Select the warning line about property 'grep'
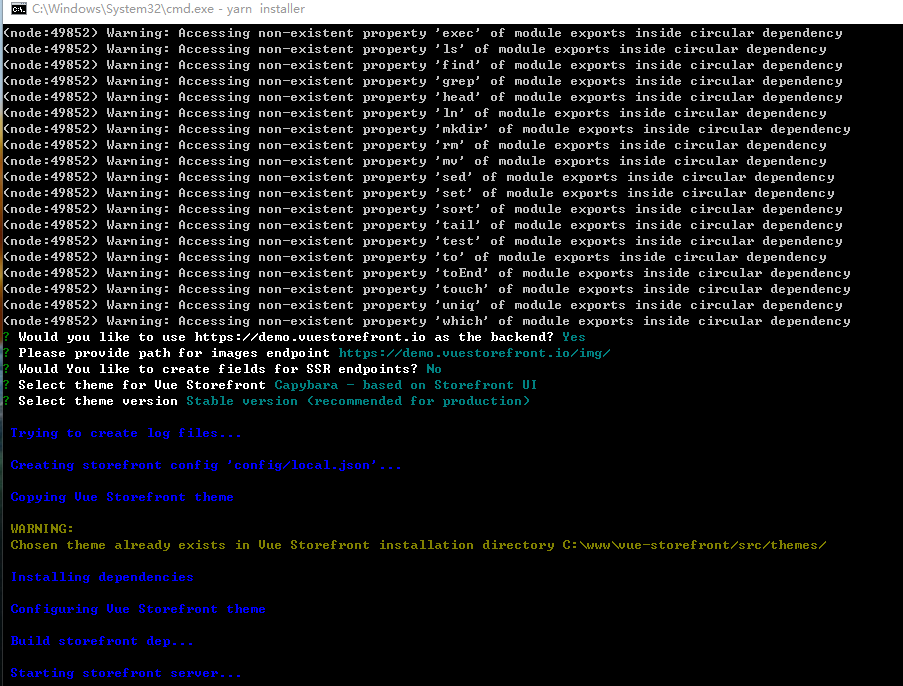This screenshot has height=686, width=903. [423, 81]
